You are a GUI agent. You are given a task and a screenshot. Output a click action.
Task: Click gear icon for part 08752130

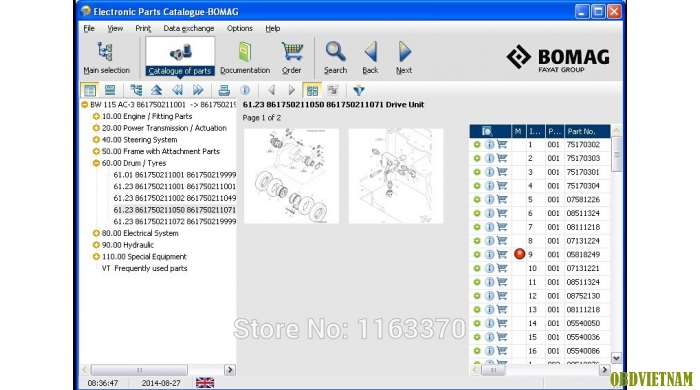477,296
